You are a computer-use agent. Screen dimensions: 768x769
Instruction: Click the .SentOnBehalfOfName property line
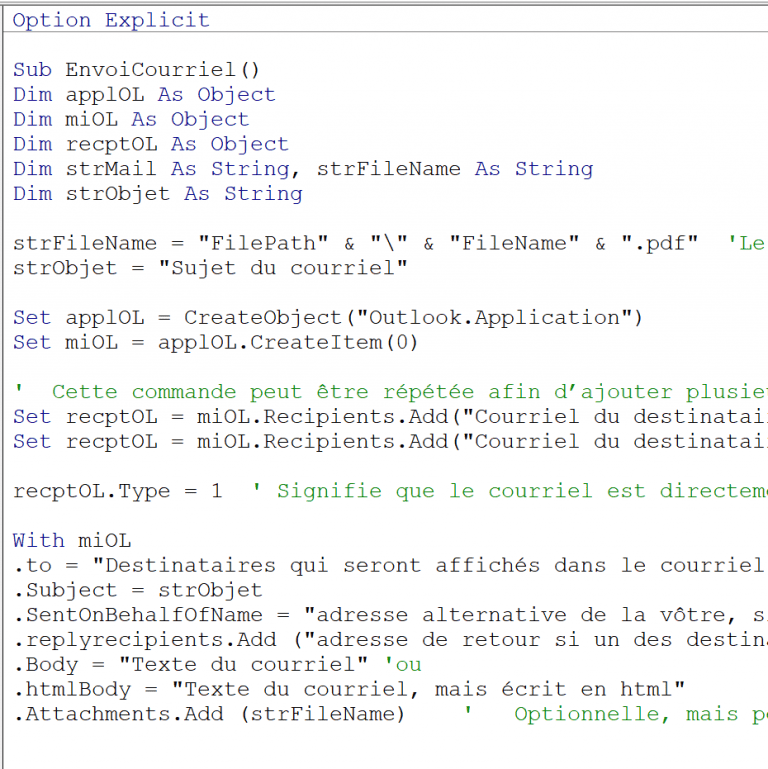coord(150,615)
